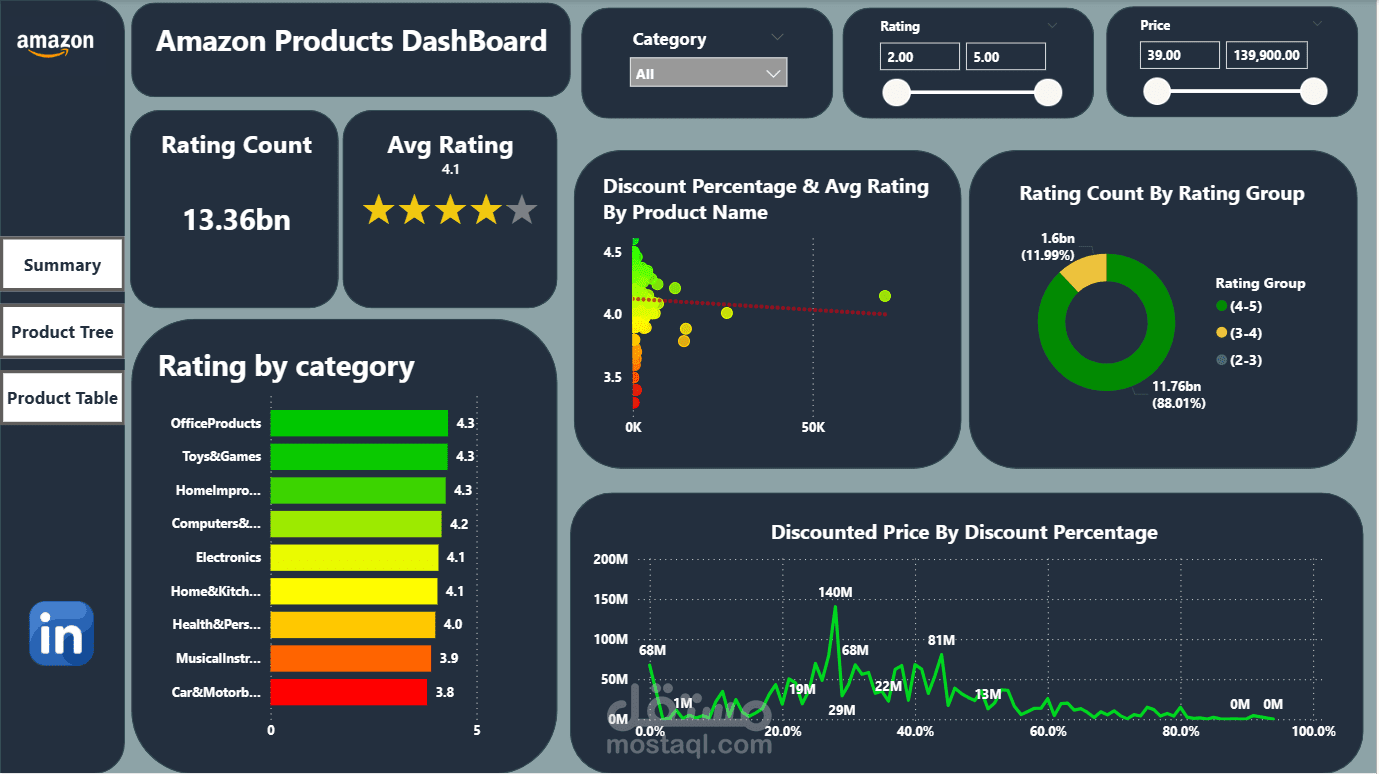Open the Summary page button
This screenshot has width=1379, height=774.
pos(62,265)
